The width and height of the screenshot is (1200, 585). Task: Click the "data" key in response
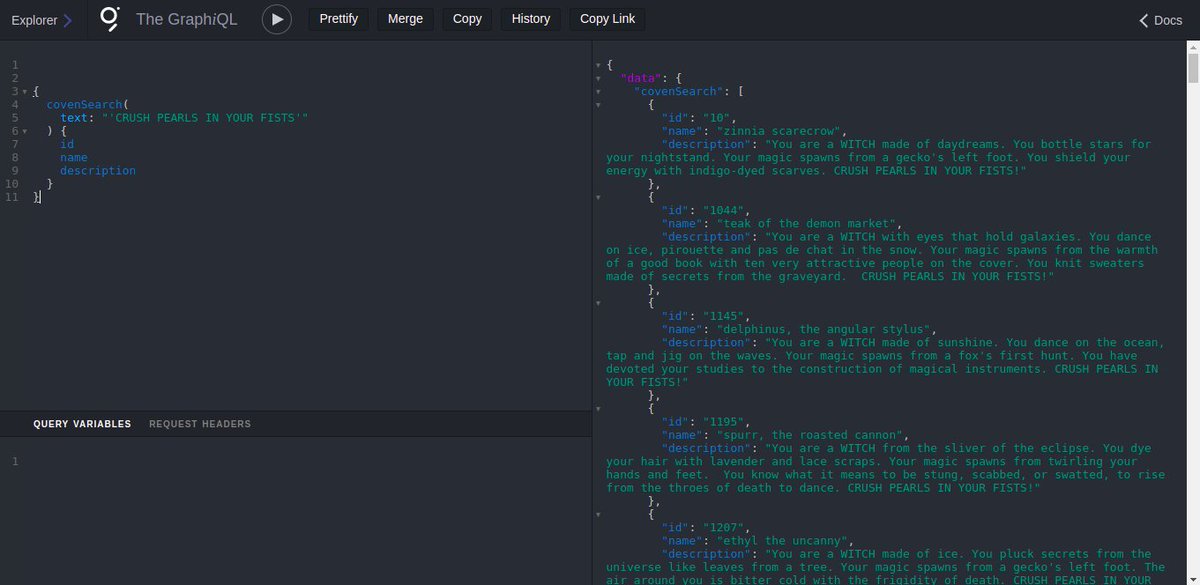click(x=640, y=78)
